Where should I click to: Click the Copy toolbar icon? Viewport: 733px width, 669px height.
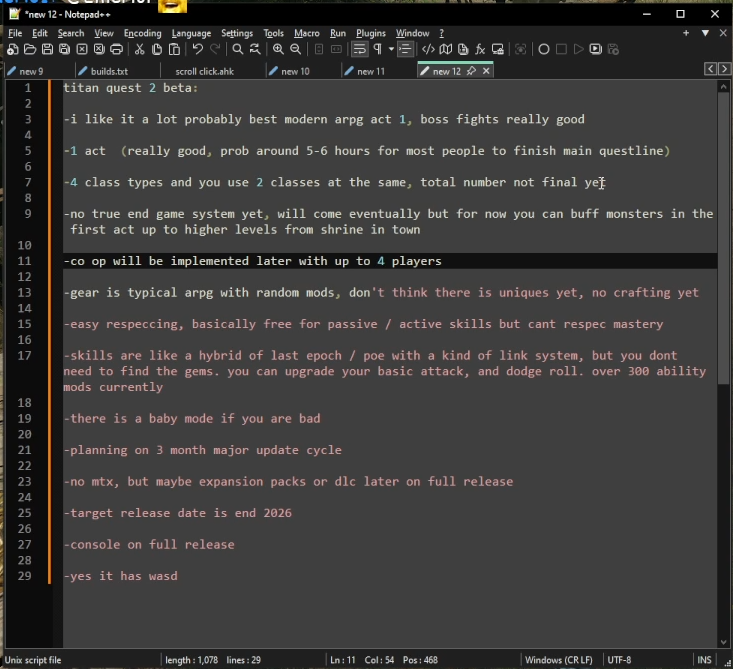157,49
